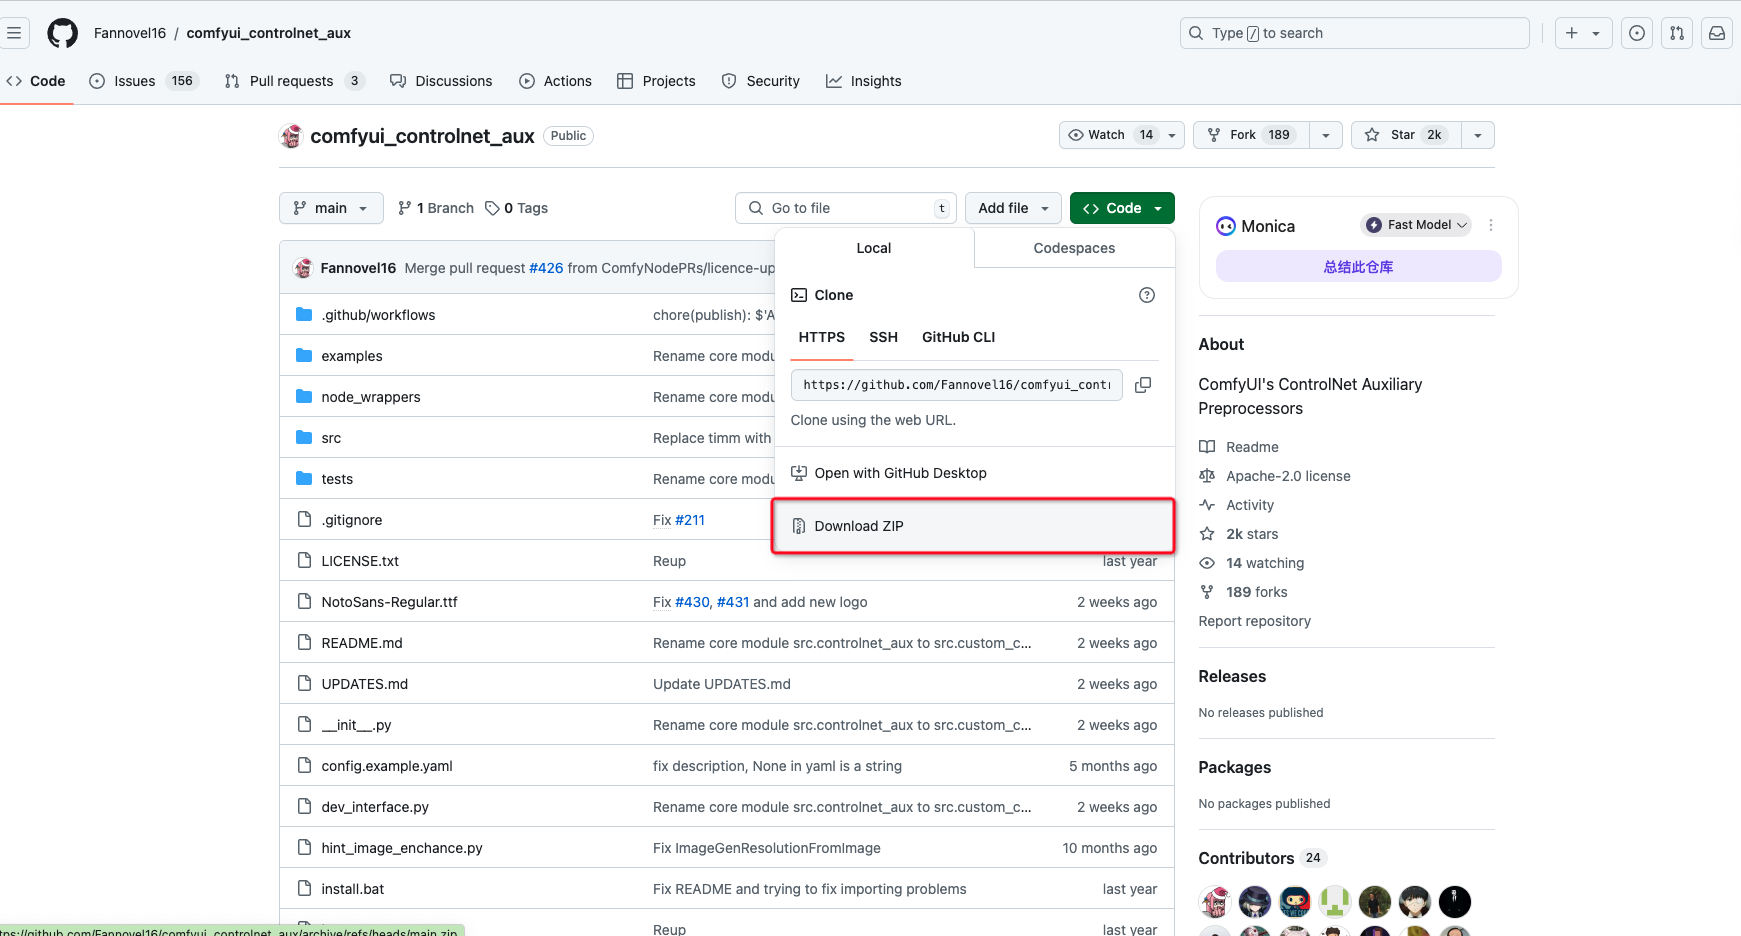
Task: Toggle the green Code dropdown button
Action: tap(1122, 208)
